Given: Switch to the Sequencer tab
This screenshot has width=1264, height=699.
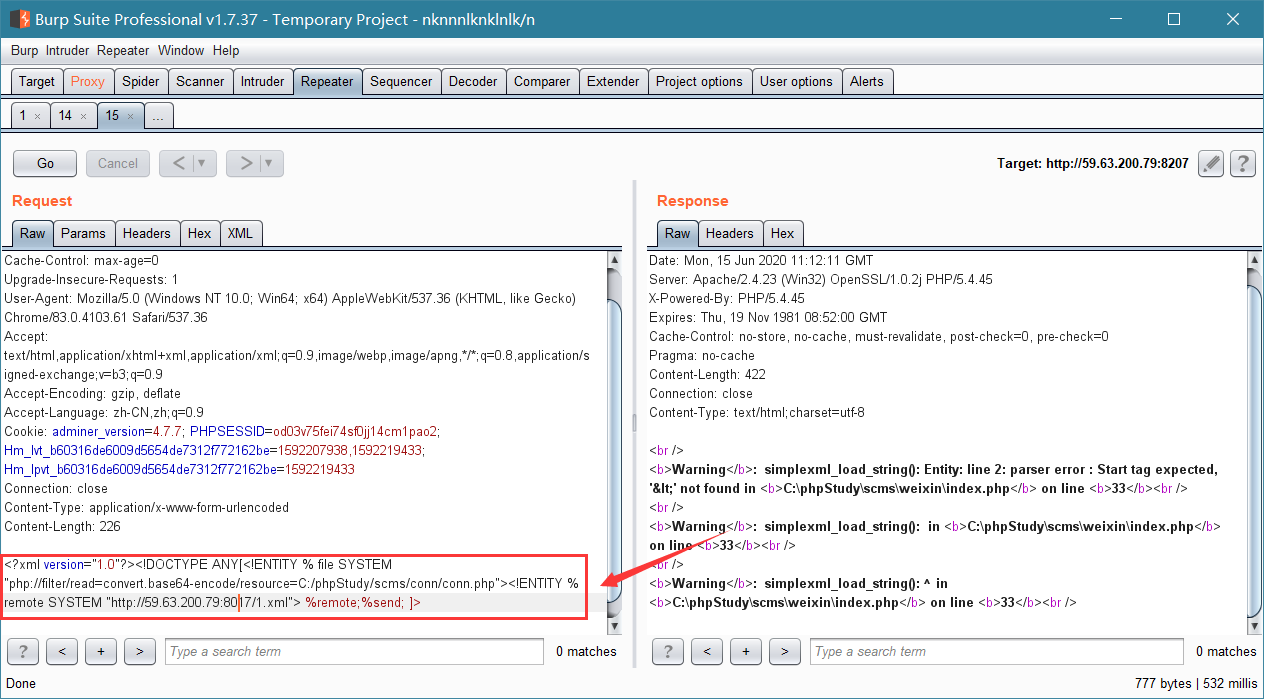Looking at the screenshot, I should coord(401,81).
